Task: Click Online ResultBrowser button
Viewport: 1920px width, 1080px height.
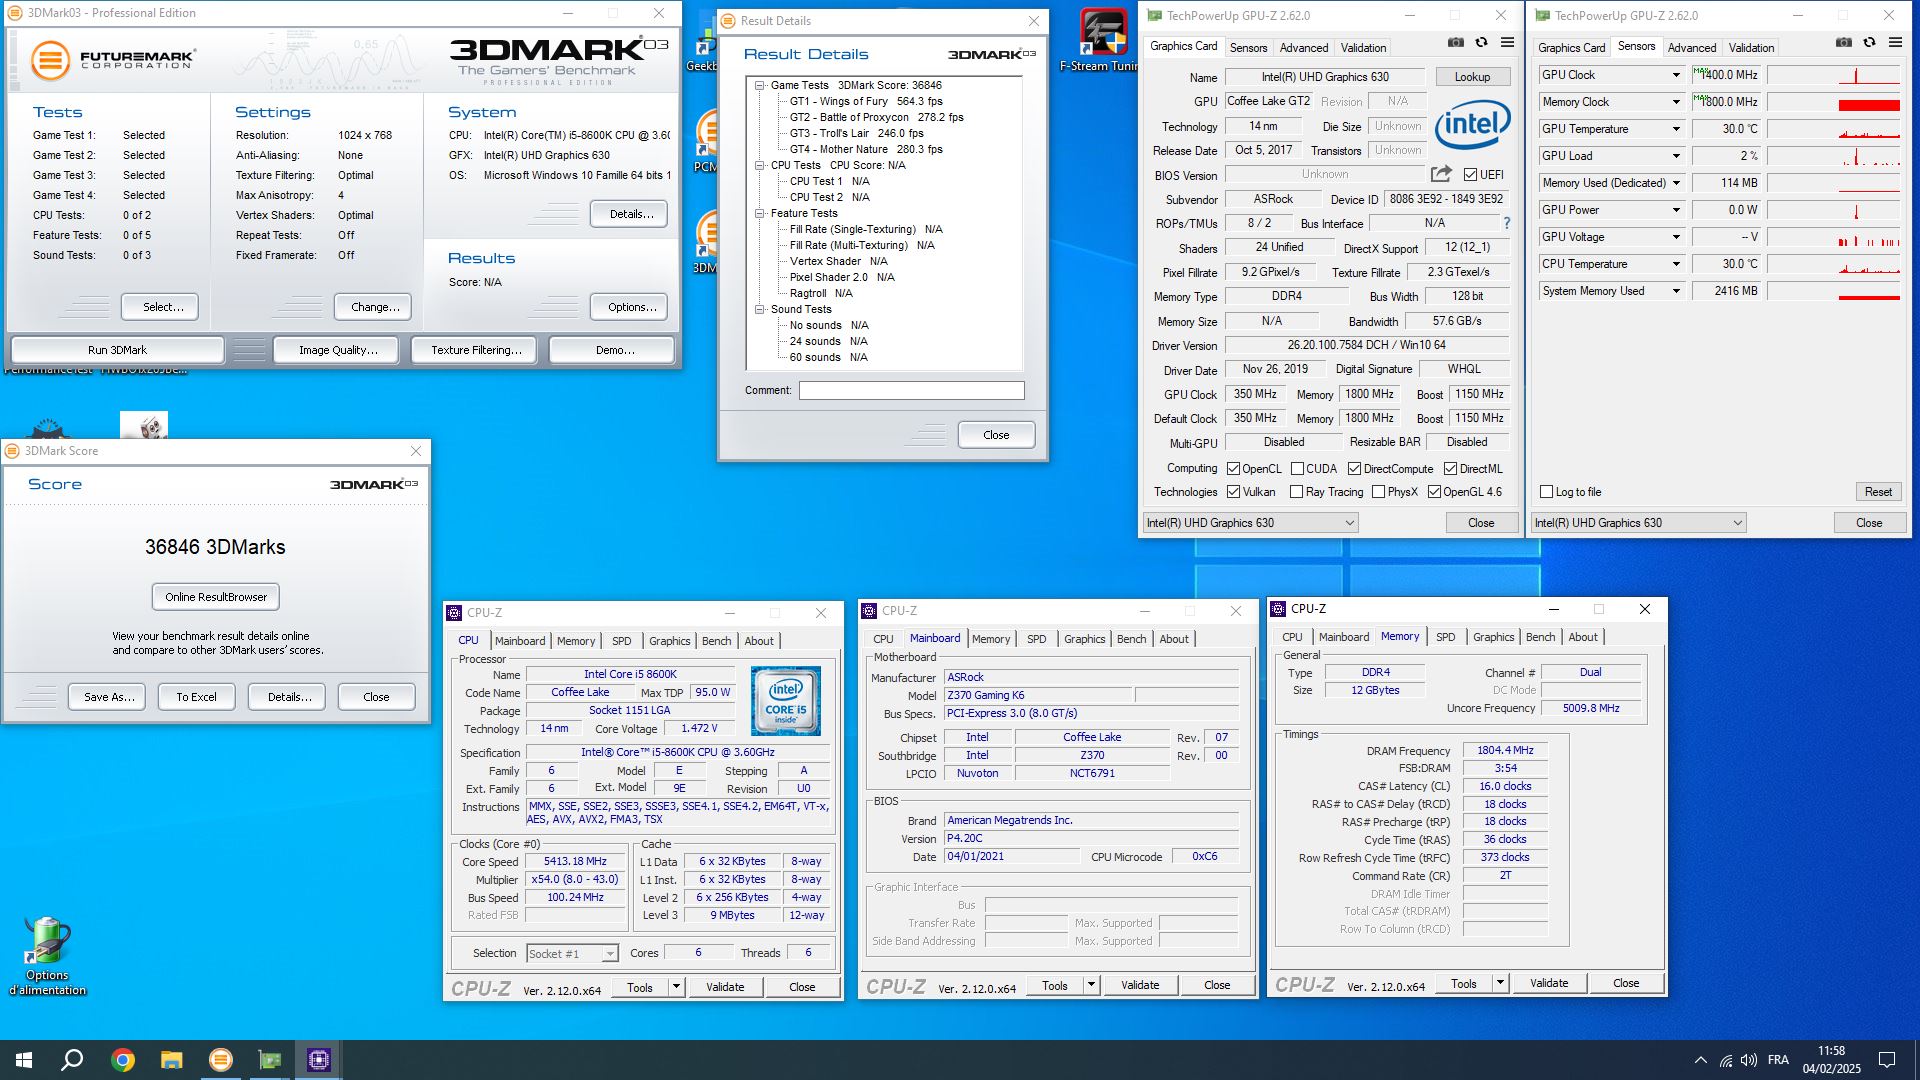Action: [x=216, y=597]
